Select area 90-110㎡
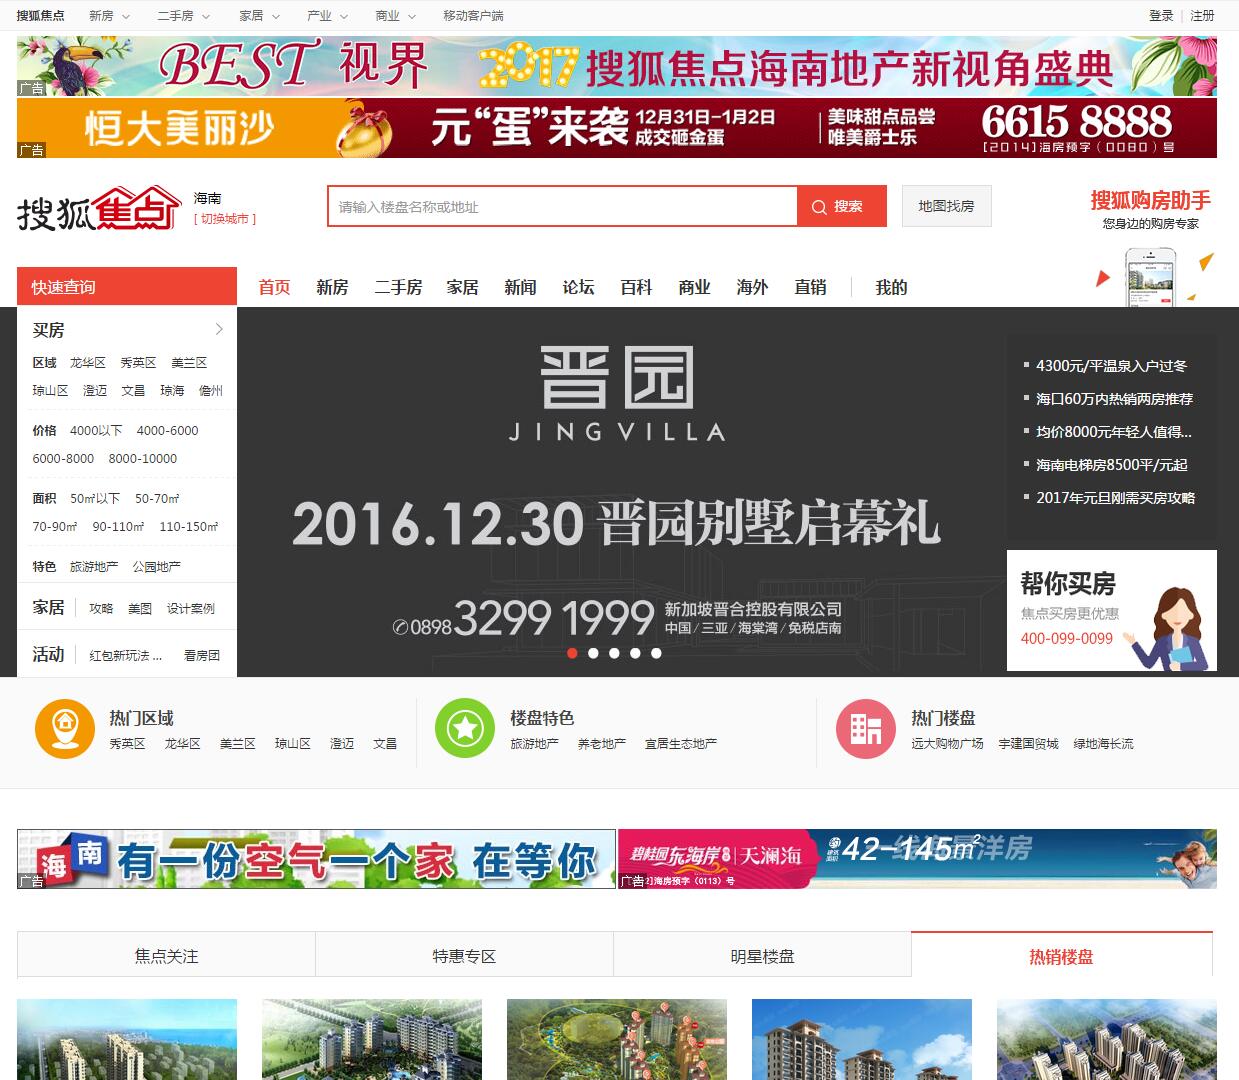 coord(118,526)
